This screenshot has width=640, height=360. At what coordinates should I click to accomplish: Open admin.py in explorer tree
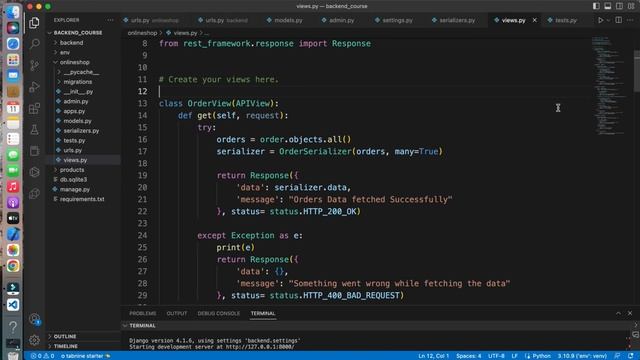[x=76, y=101]
